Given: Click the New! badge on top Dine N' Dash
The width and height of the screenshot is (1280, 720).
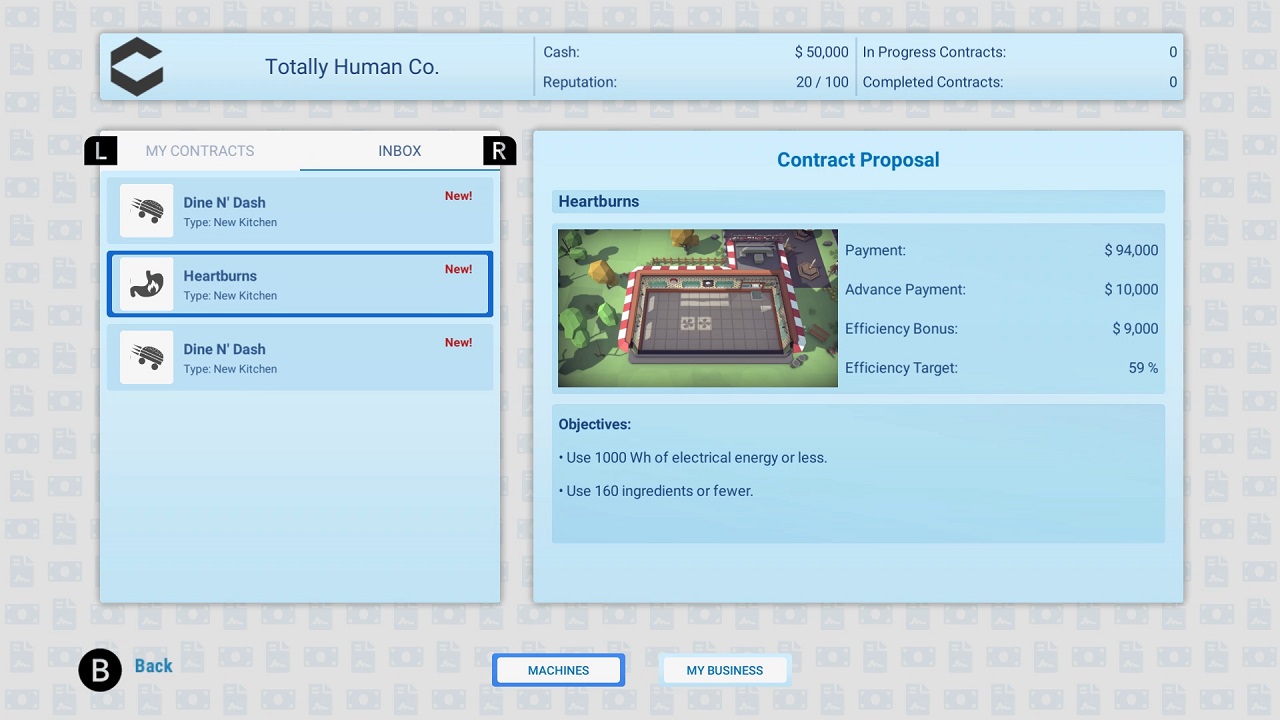Looking at the screenshot, I should pos(458,196).
